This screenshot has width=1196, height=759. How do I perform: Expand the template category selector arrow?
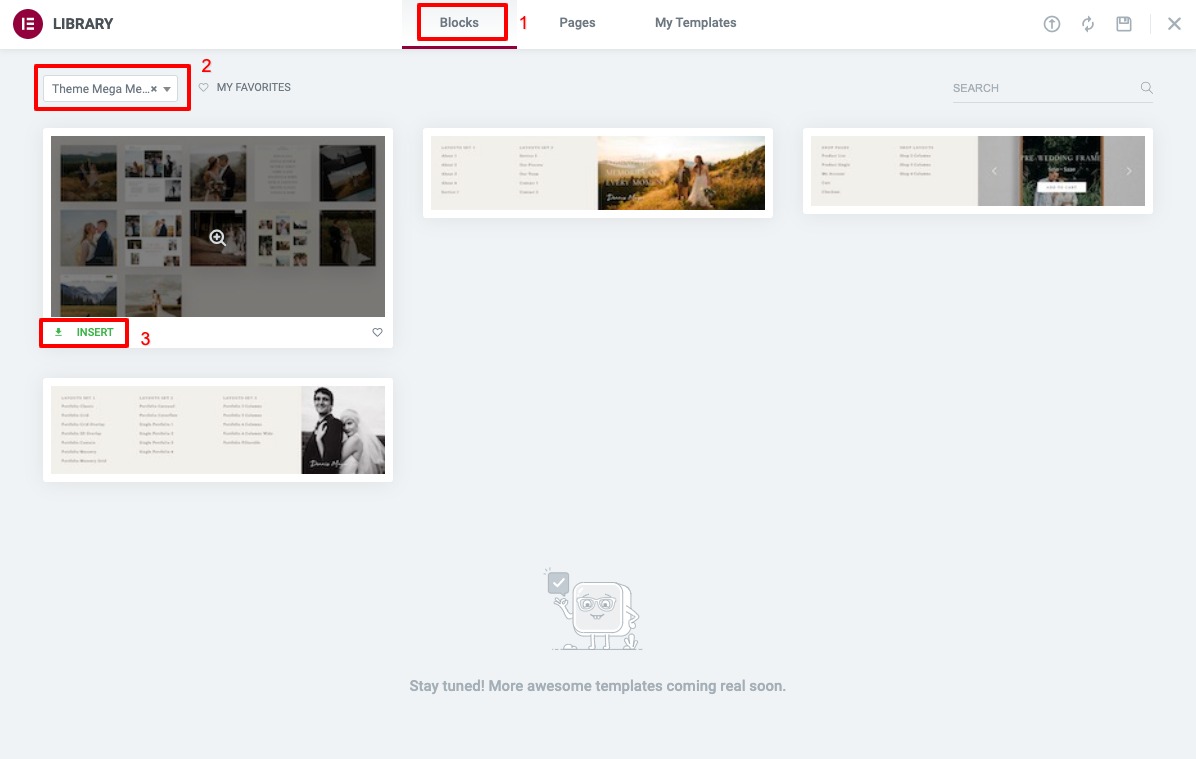[x=167, y=88]
